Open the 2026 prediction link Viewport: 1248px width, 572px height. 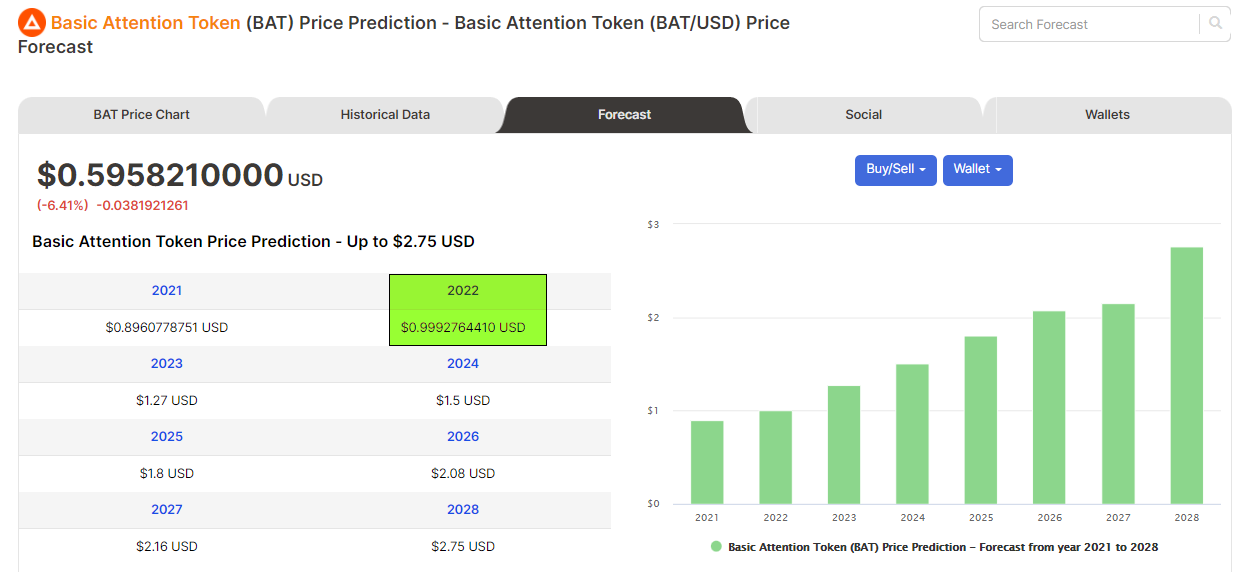463,437
